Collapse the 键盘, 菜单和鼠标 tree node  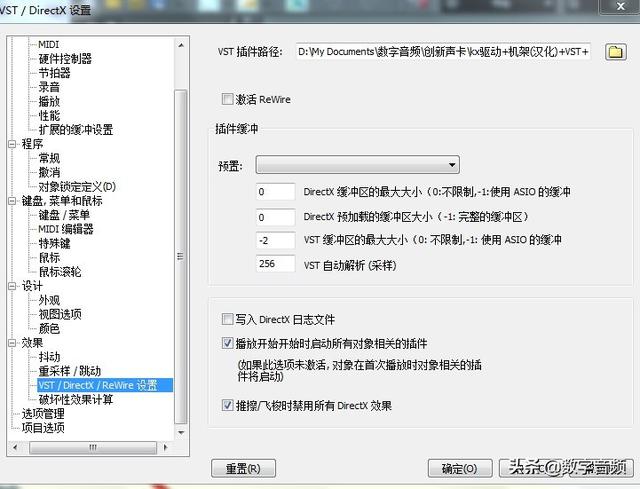click(x=12, y=201)
